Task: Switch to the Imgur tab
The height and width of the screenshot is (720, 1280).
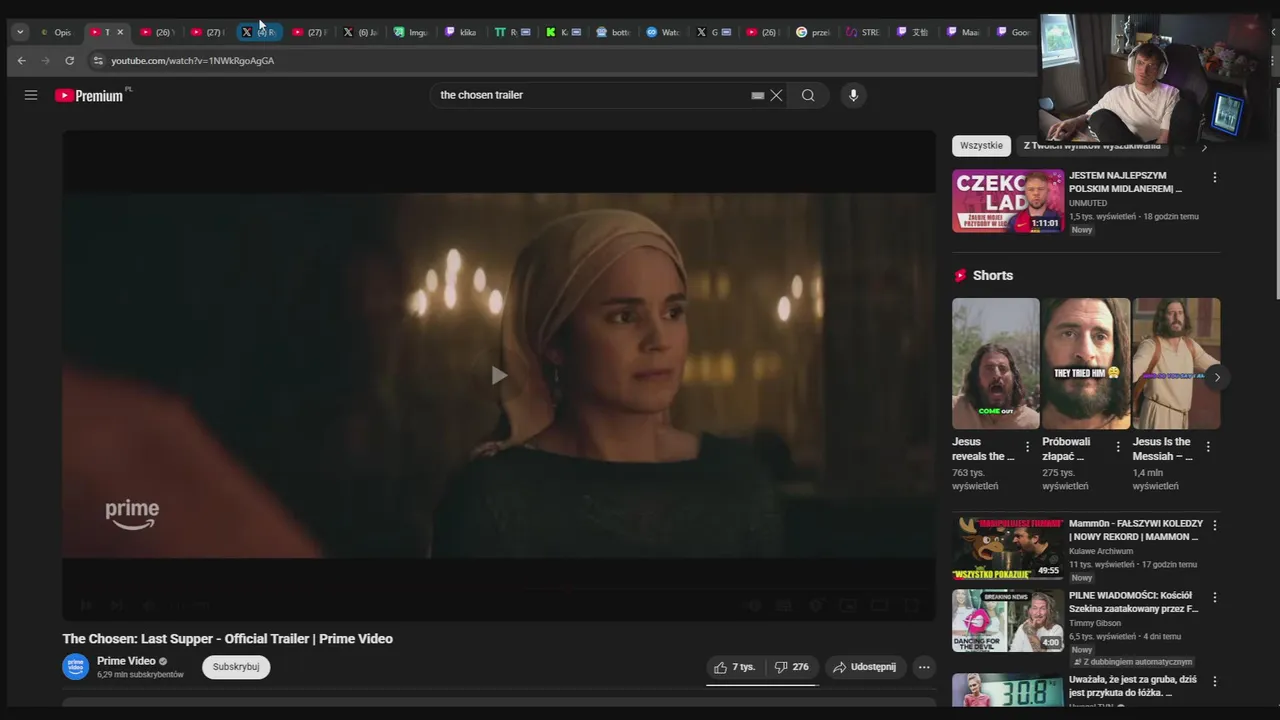Action: pos(411,32)
